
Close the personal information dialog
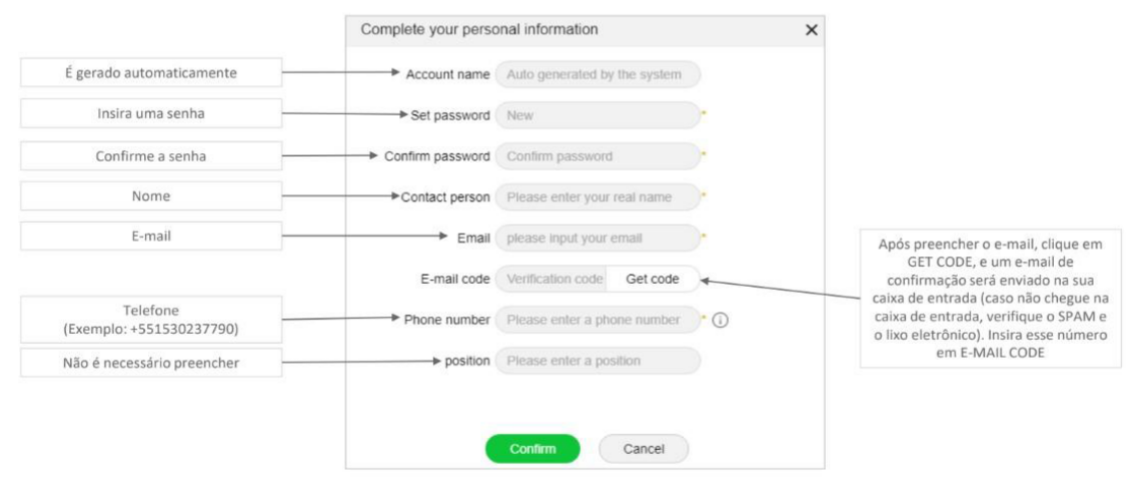811,31
